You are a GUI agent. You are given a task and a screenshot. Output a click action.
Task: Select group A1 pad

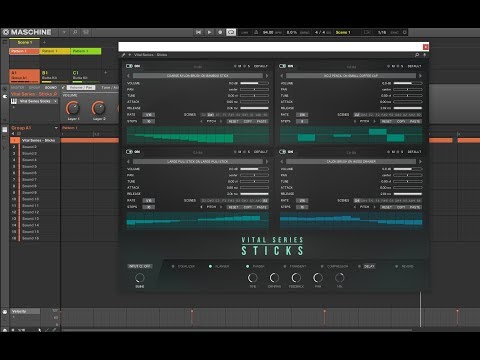tap(25, 76)
